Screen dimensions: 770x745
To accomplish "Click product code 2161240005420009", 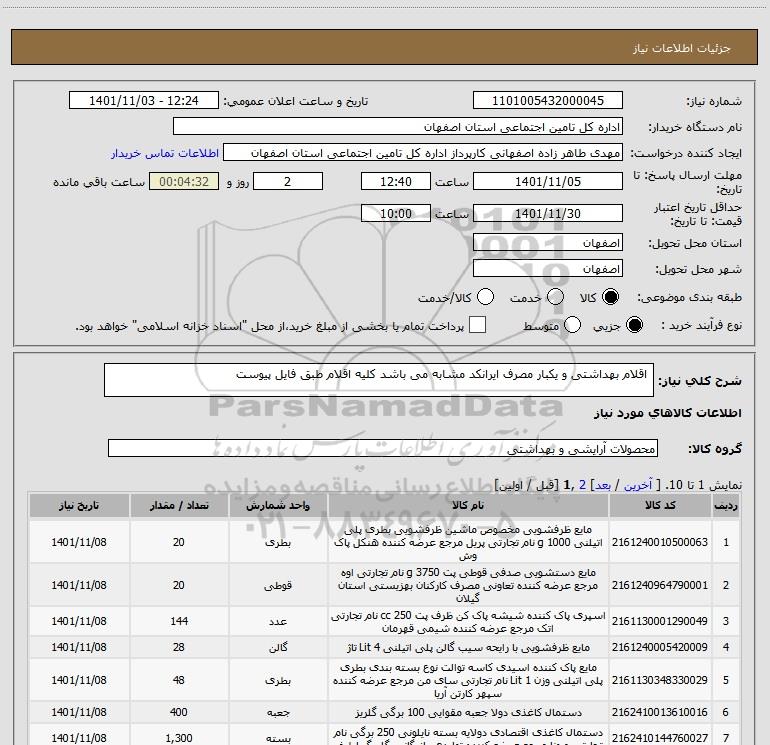I will click(660, 647).
